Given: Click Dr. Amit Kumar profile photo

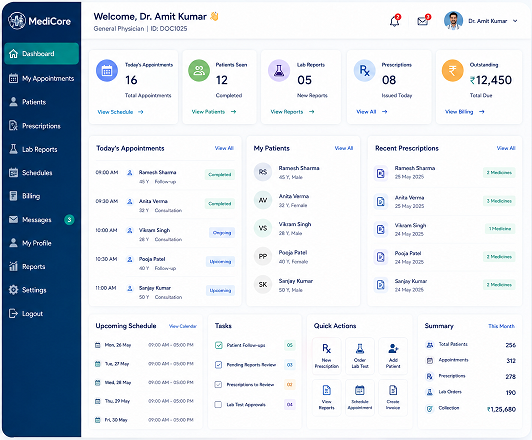Looking at the screenshot, I should (x=453, y=21).
